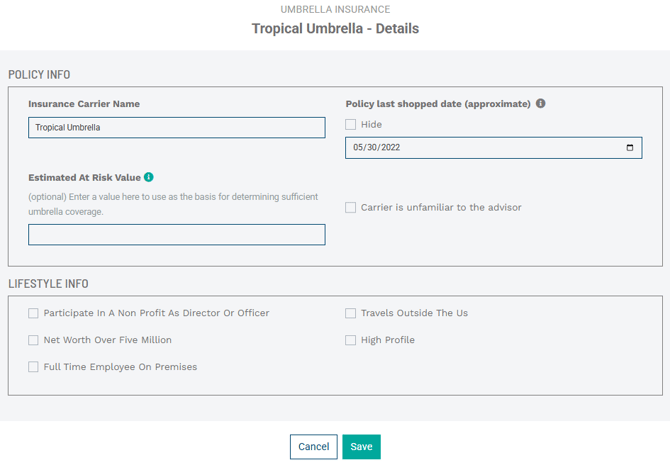Tick the Hide checkbox

[351, 125]
